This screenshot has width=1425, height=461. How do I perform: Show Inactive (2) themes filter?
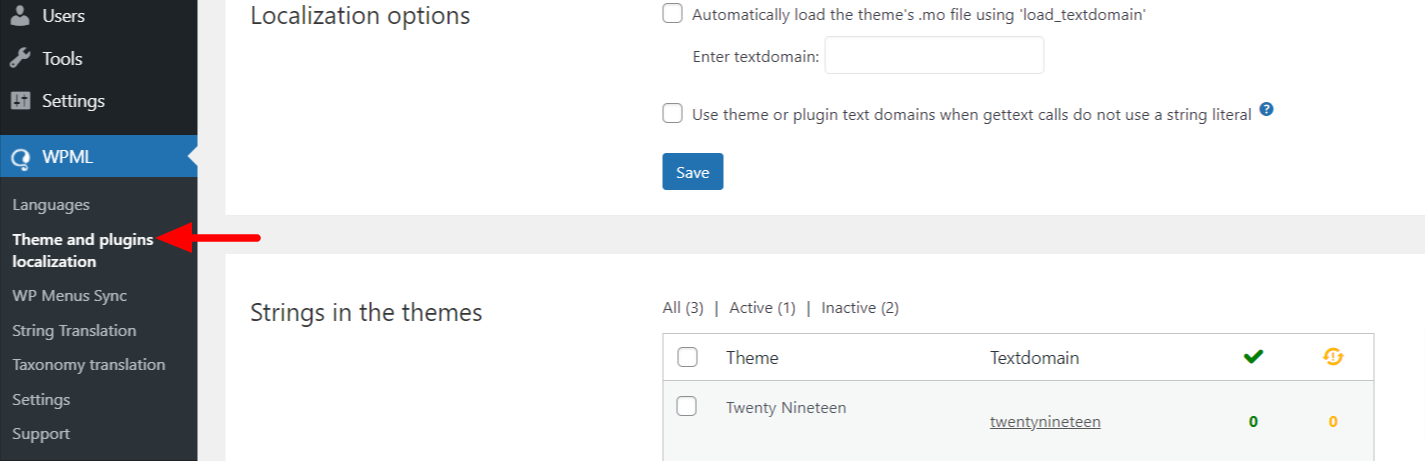pyautogui.click(x=860, y=308)
